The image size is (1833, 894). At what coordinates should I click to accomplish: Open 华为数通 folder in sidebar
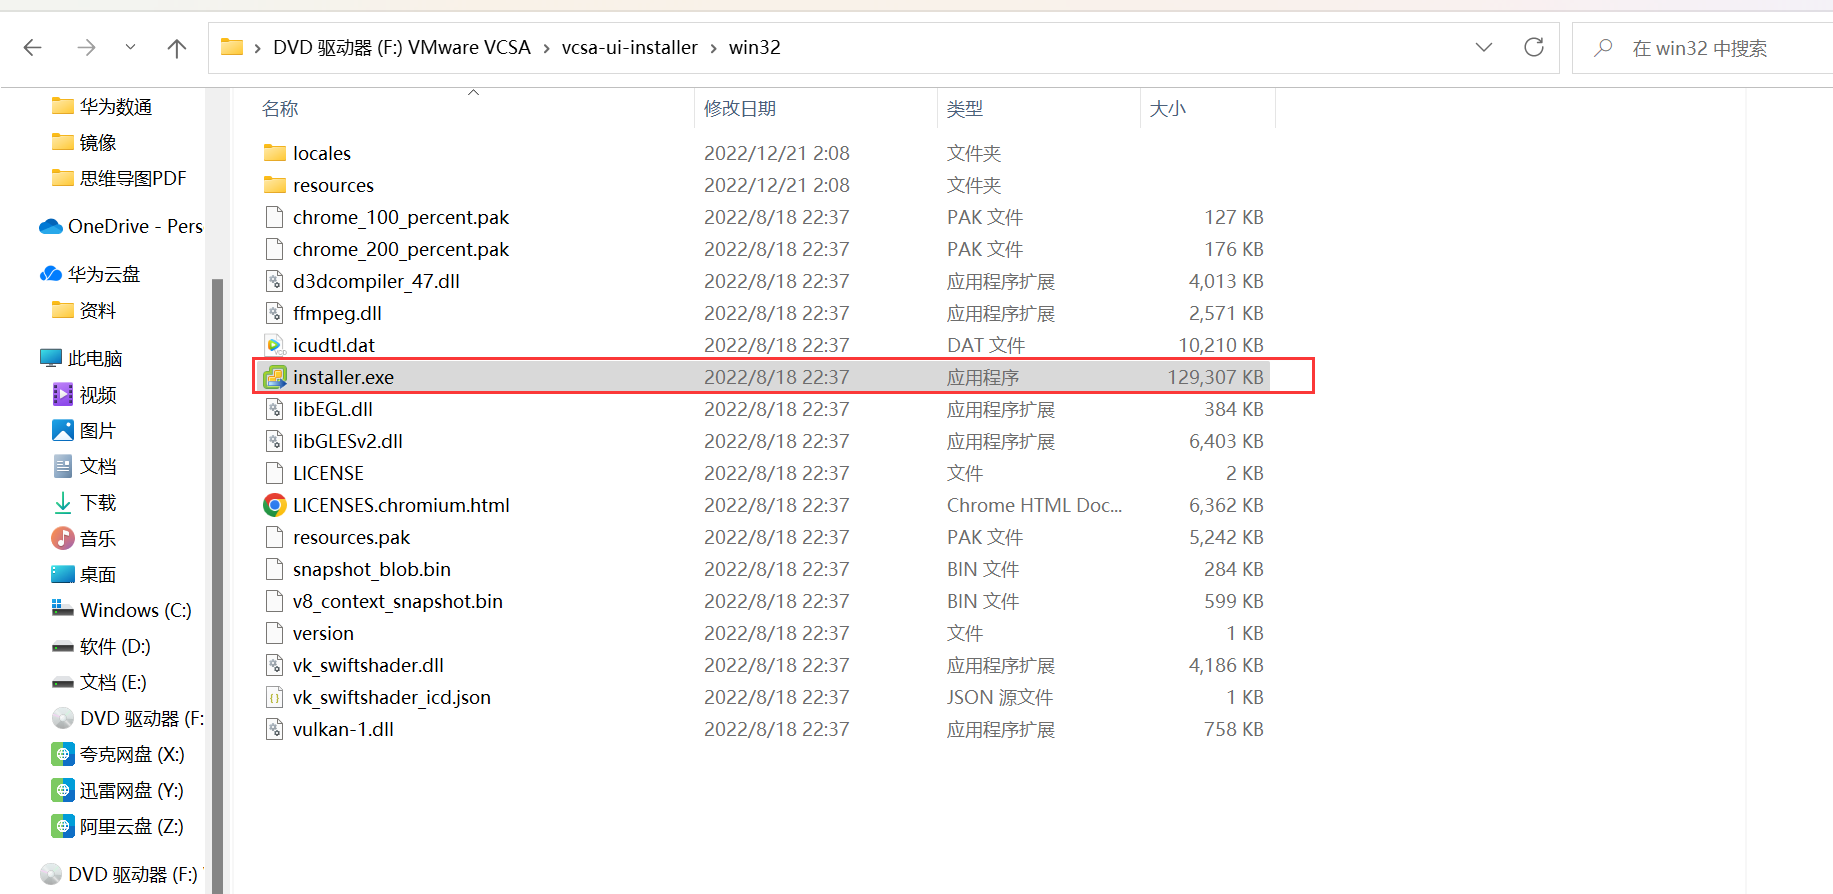click(x=116, y=106)
